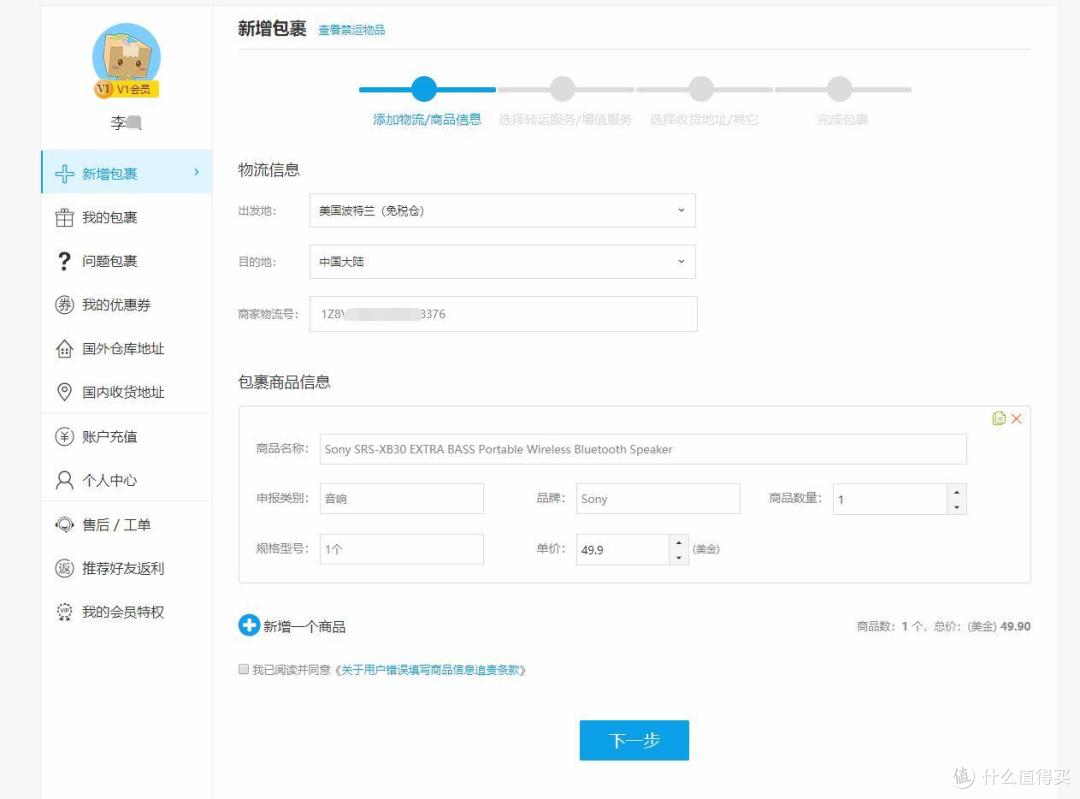Click the 选择收货地址/其它 step label

point(704,119)
